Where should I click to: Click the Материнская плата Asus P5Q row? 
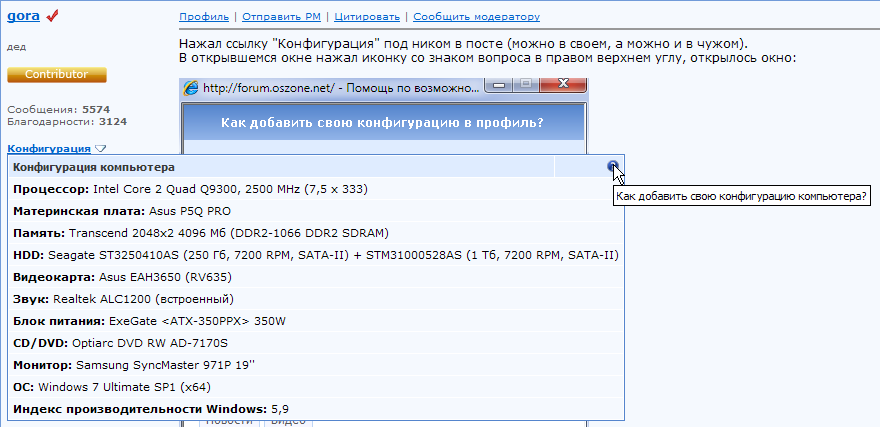coord(317,211)
